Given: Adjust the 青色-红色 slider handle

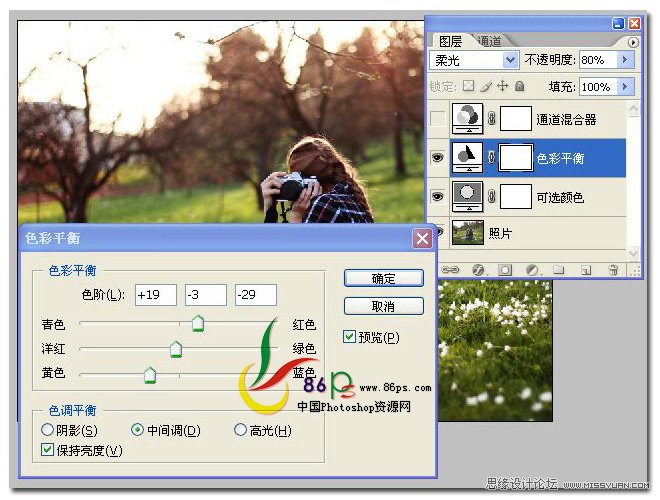Looking at the screenshot, I should tap(198, 323).
